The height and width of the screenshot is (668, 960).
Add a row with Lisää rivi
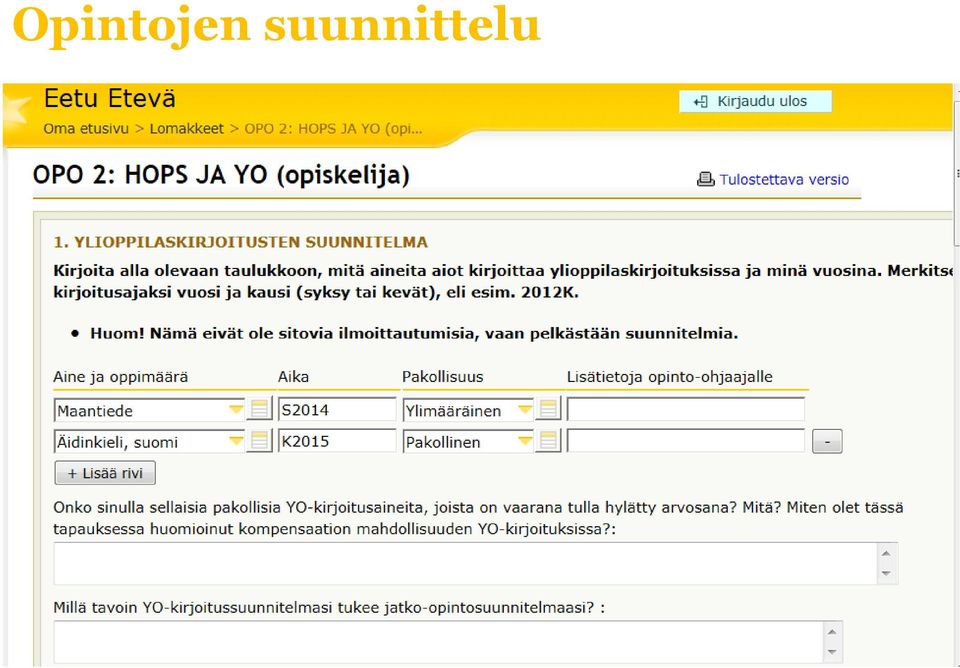coord(105,473)
